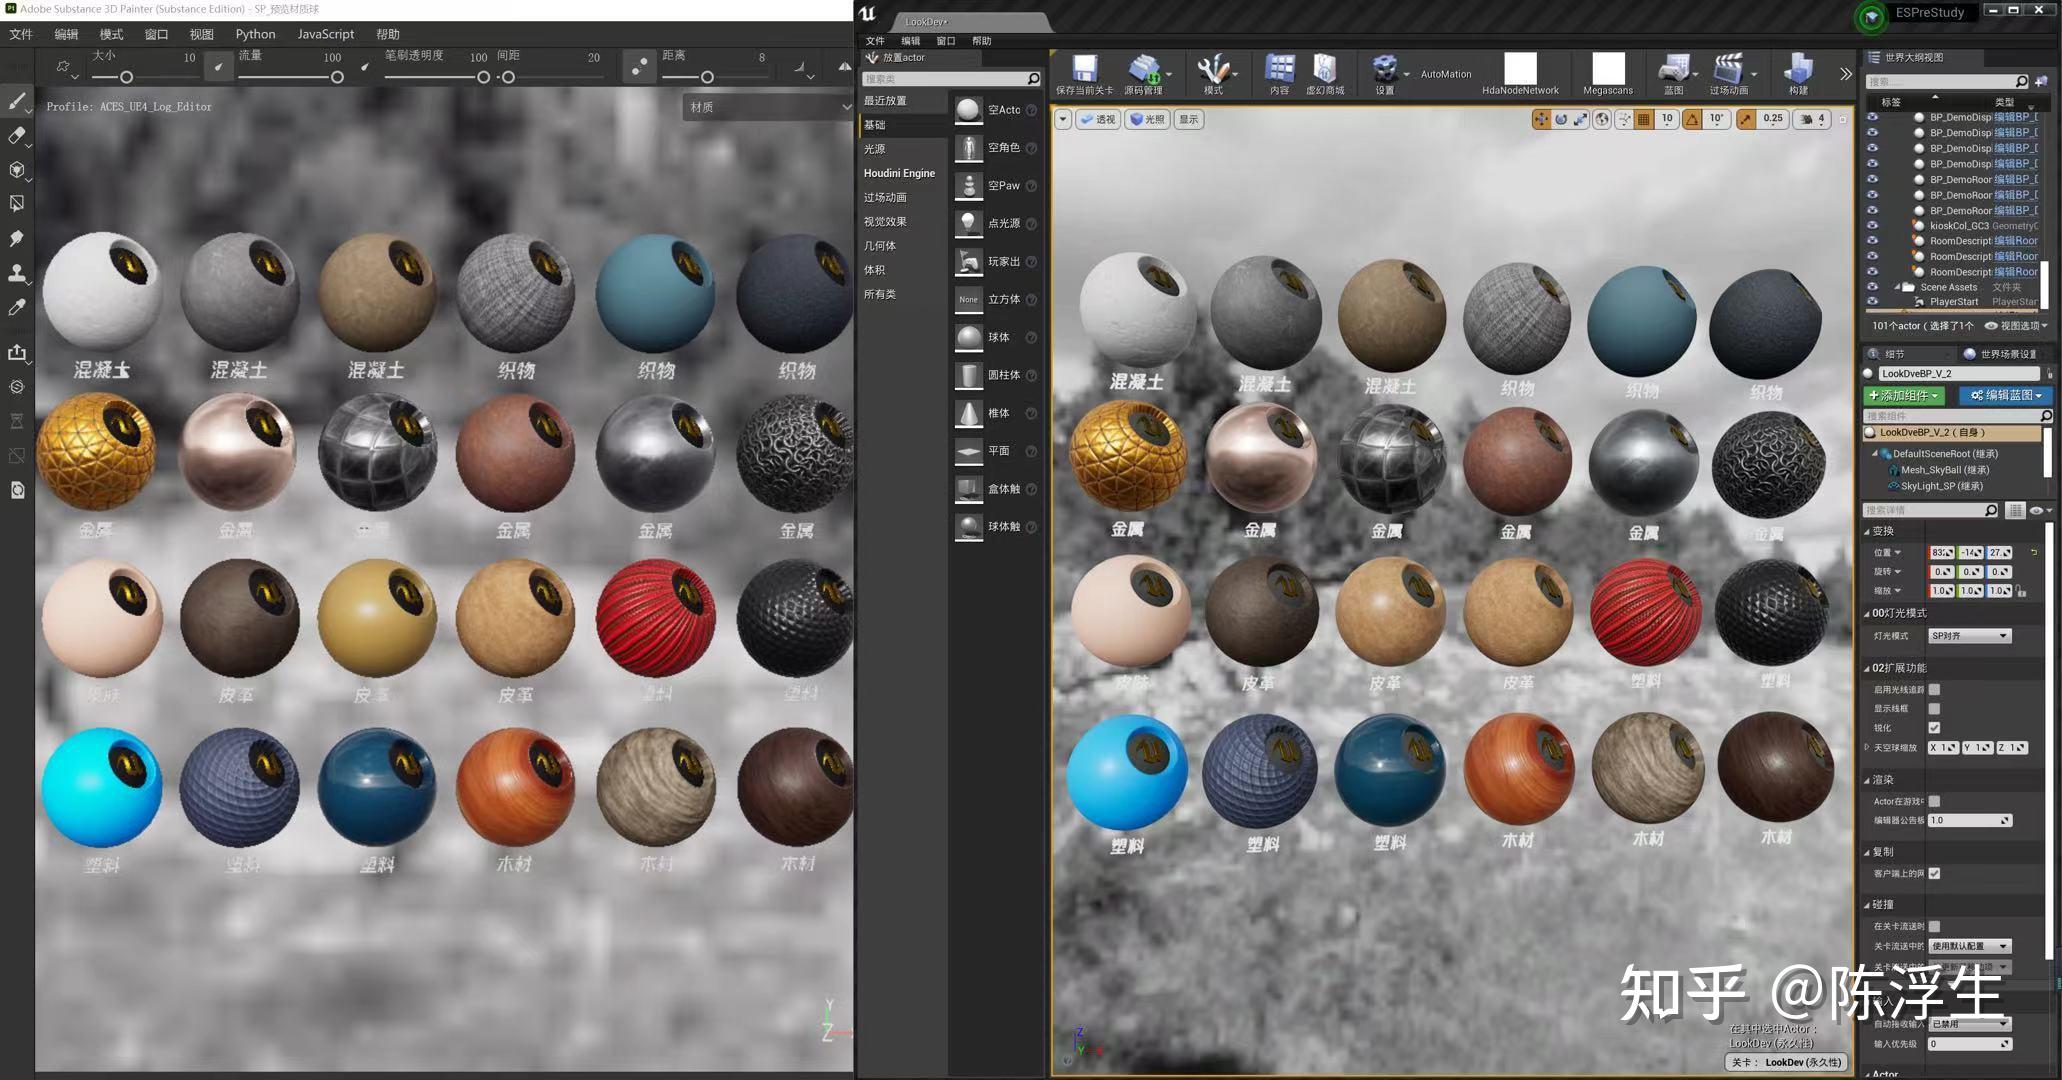Open the Python menu in Substance Painter

254,33
